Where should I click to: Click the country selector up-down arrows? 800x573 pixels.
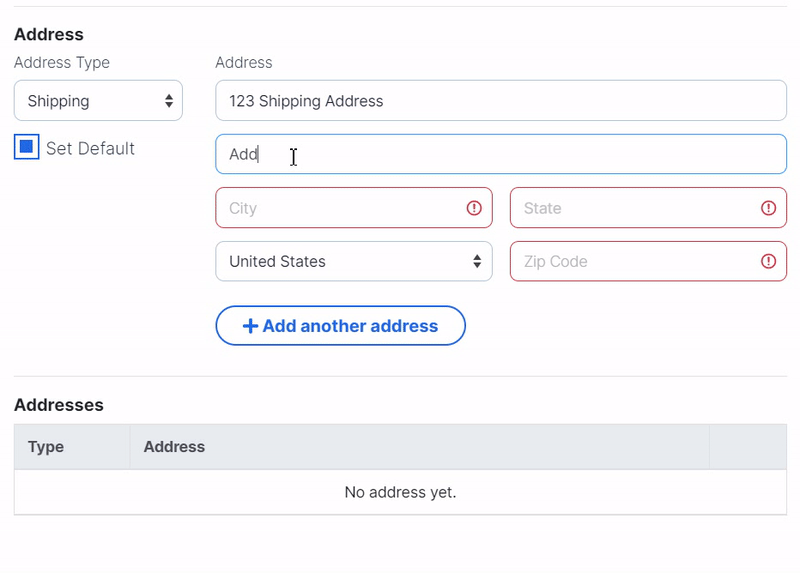pyautogui.click(x=477, y=261)
